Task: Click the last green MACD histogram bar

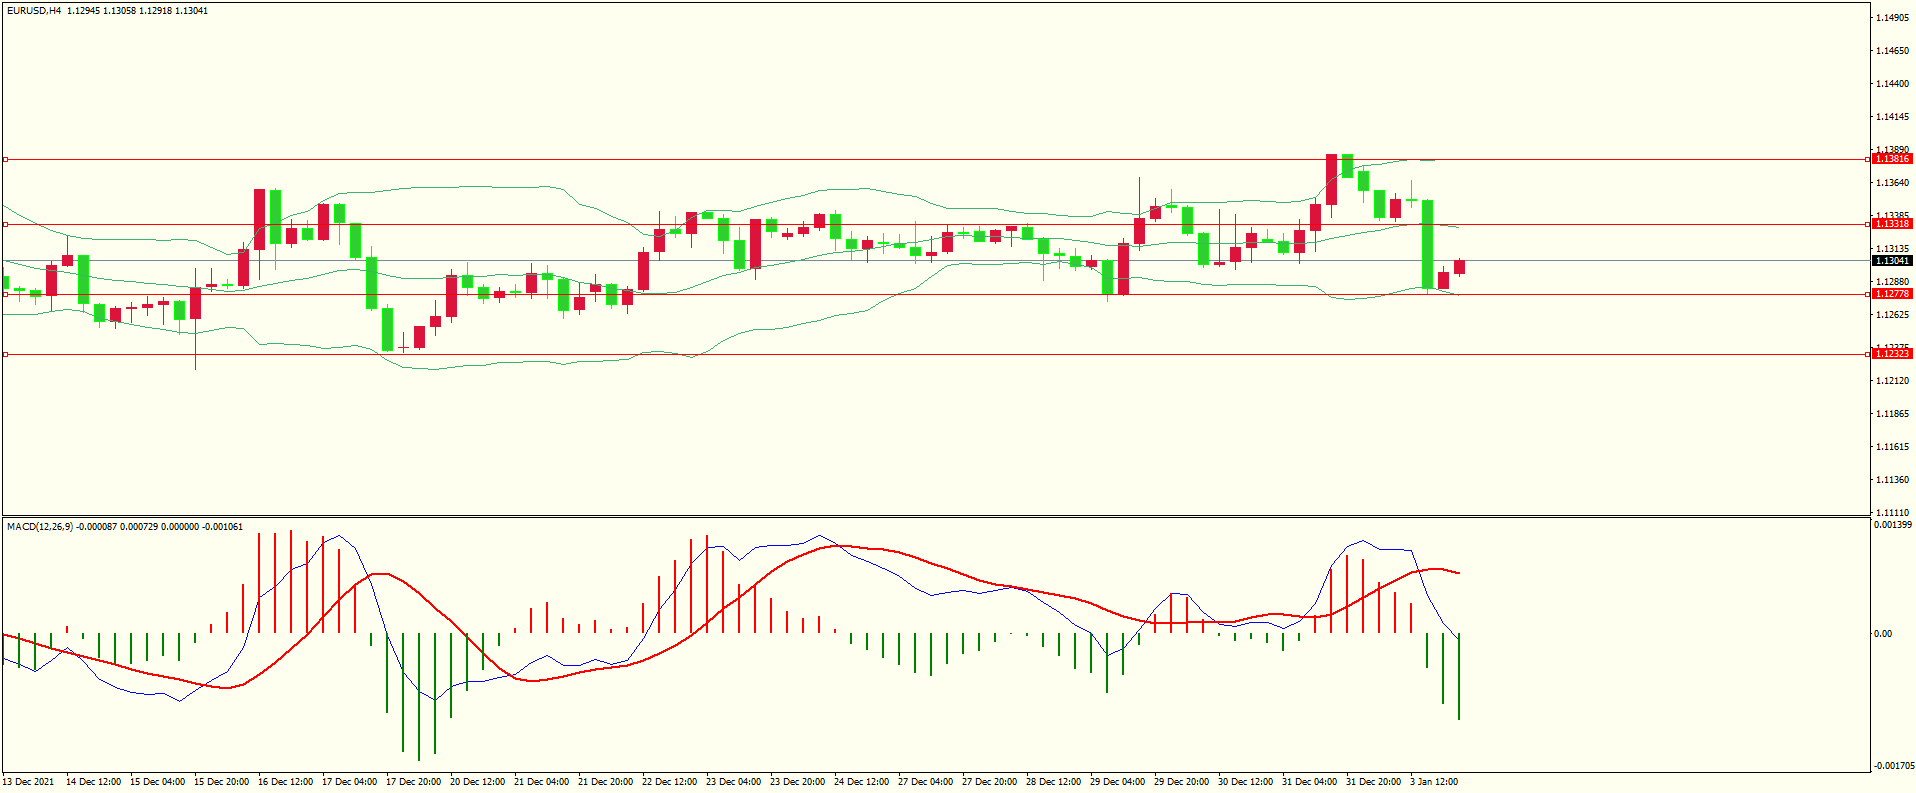Action: coord(1459,676)
